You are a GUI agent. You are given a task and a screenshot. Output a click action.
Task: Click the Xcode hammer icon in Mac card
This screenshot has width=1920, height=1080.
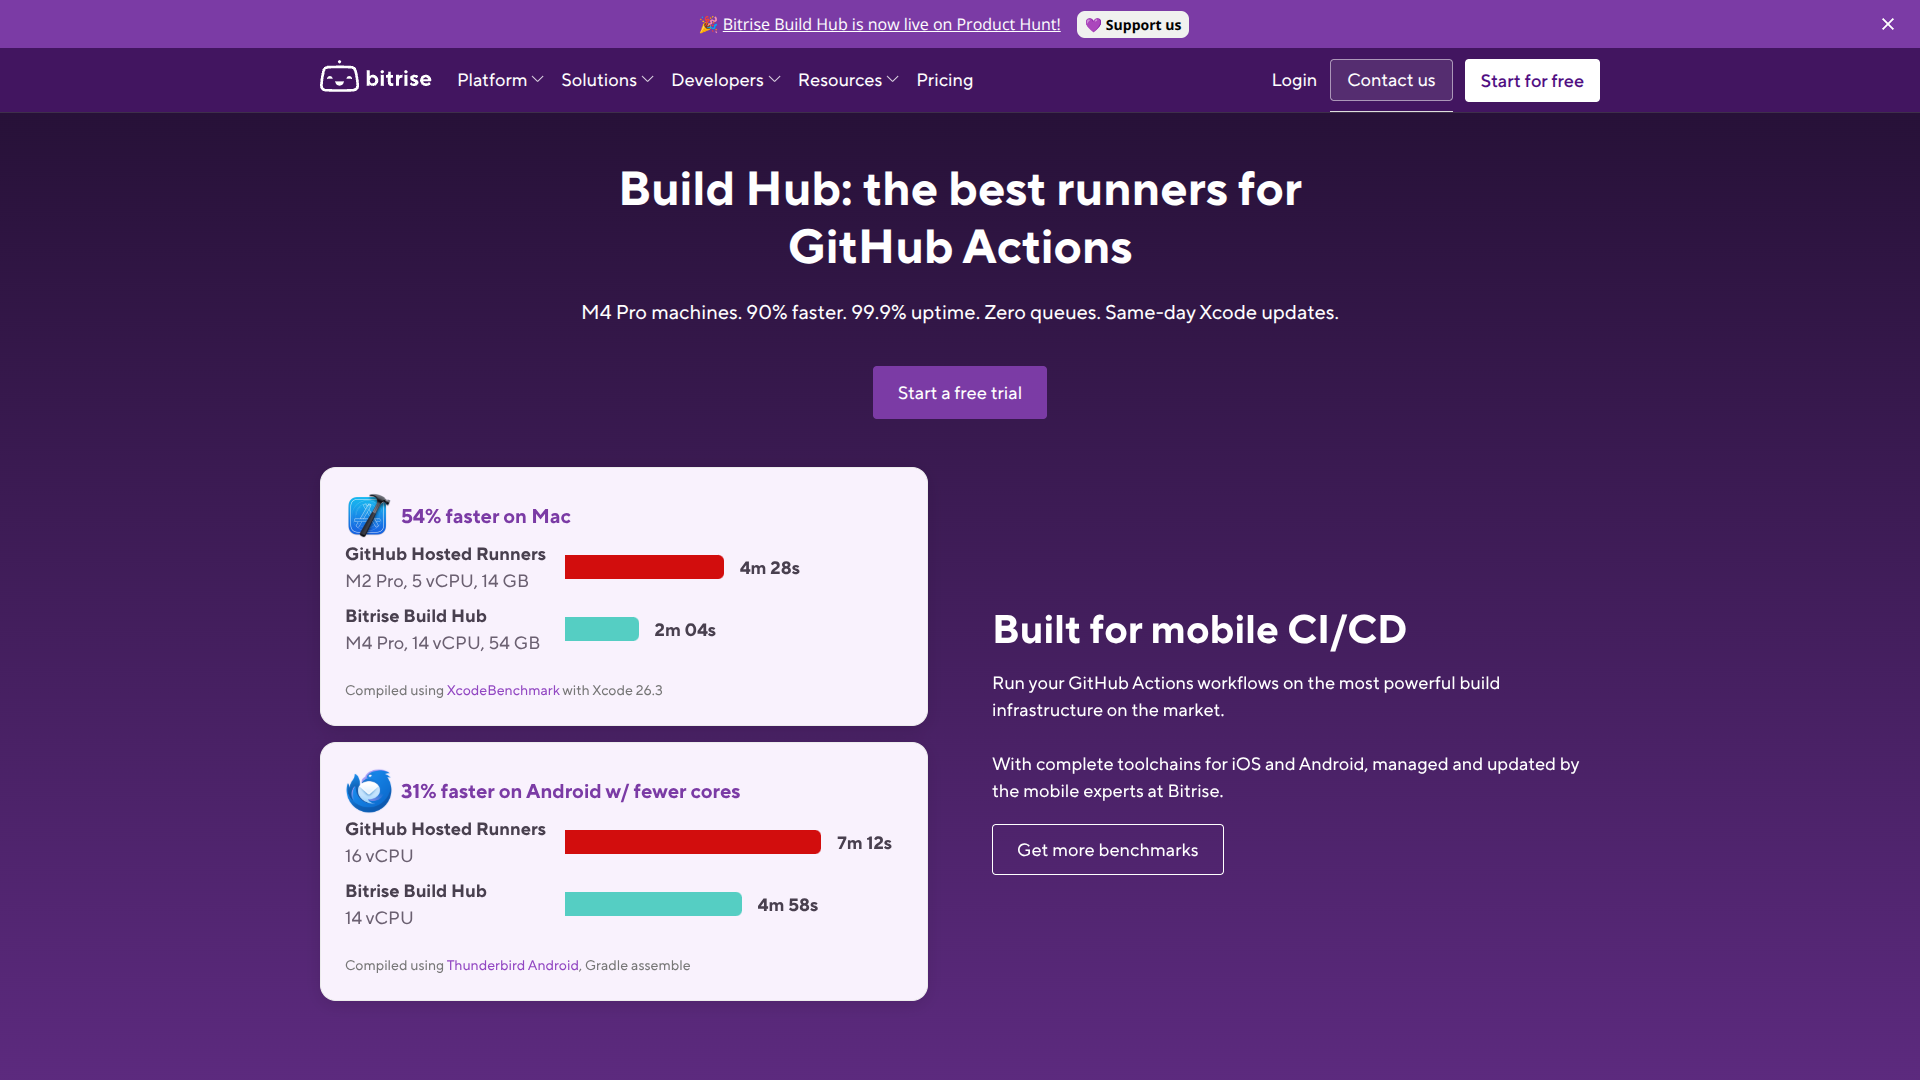(x=368, y=515)
